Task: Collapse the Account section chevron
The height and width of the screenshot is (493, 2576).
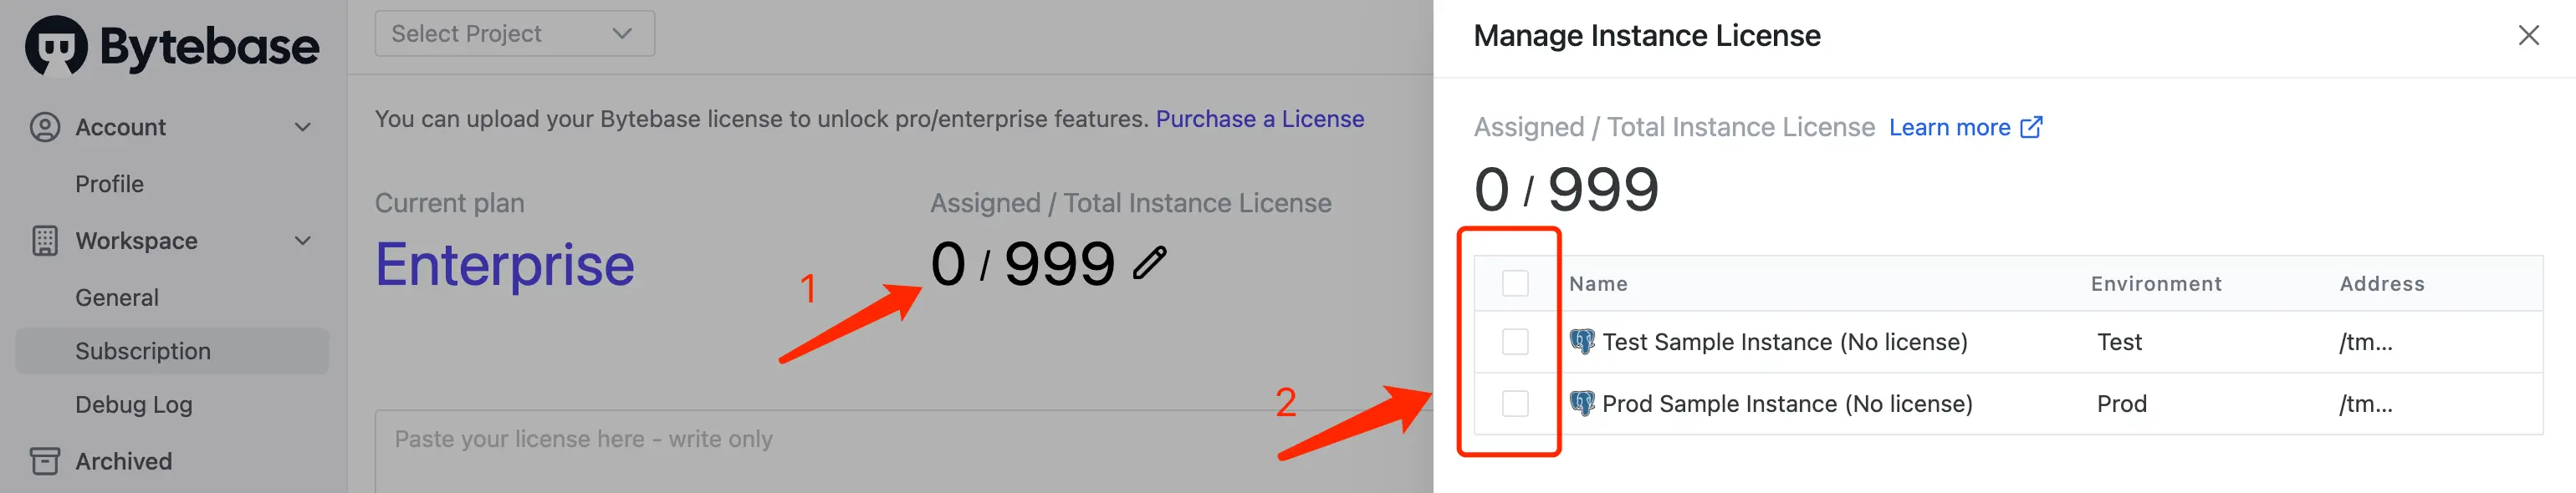Action: pos(303,127)
